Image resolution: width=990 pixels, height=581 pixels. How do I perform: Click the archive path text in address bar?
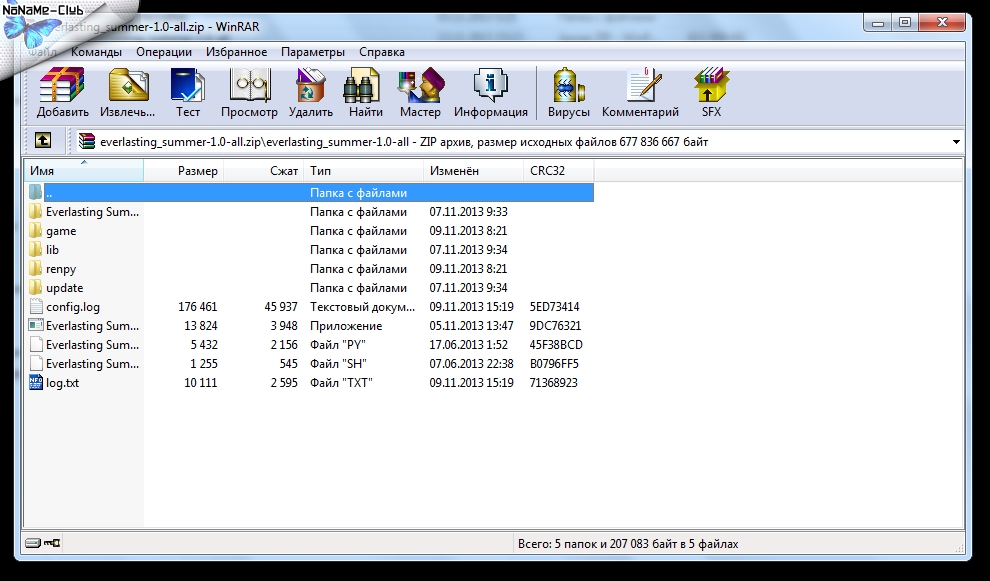coord(404,142)
